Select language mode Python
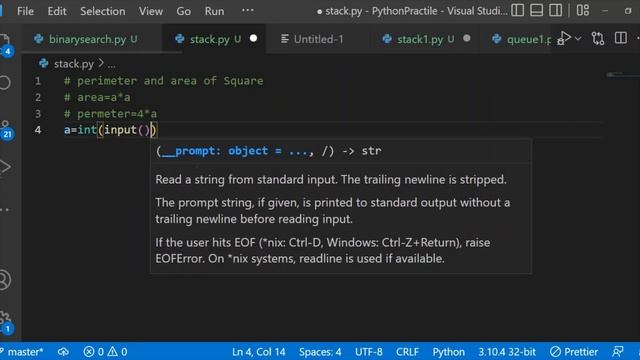The image size is (640, 360). point(448,352)
